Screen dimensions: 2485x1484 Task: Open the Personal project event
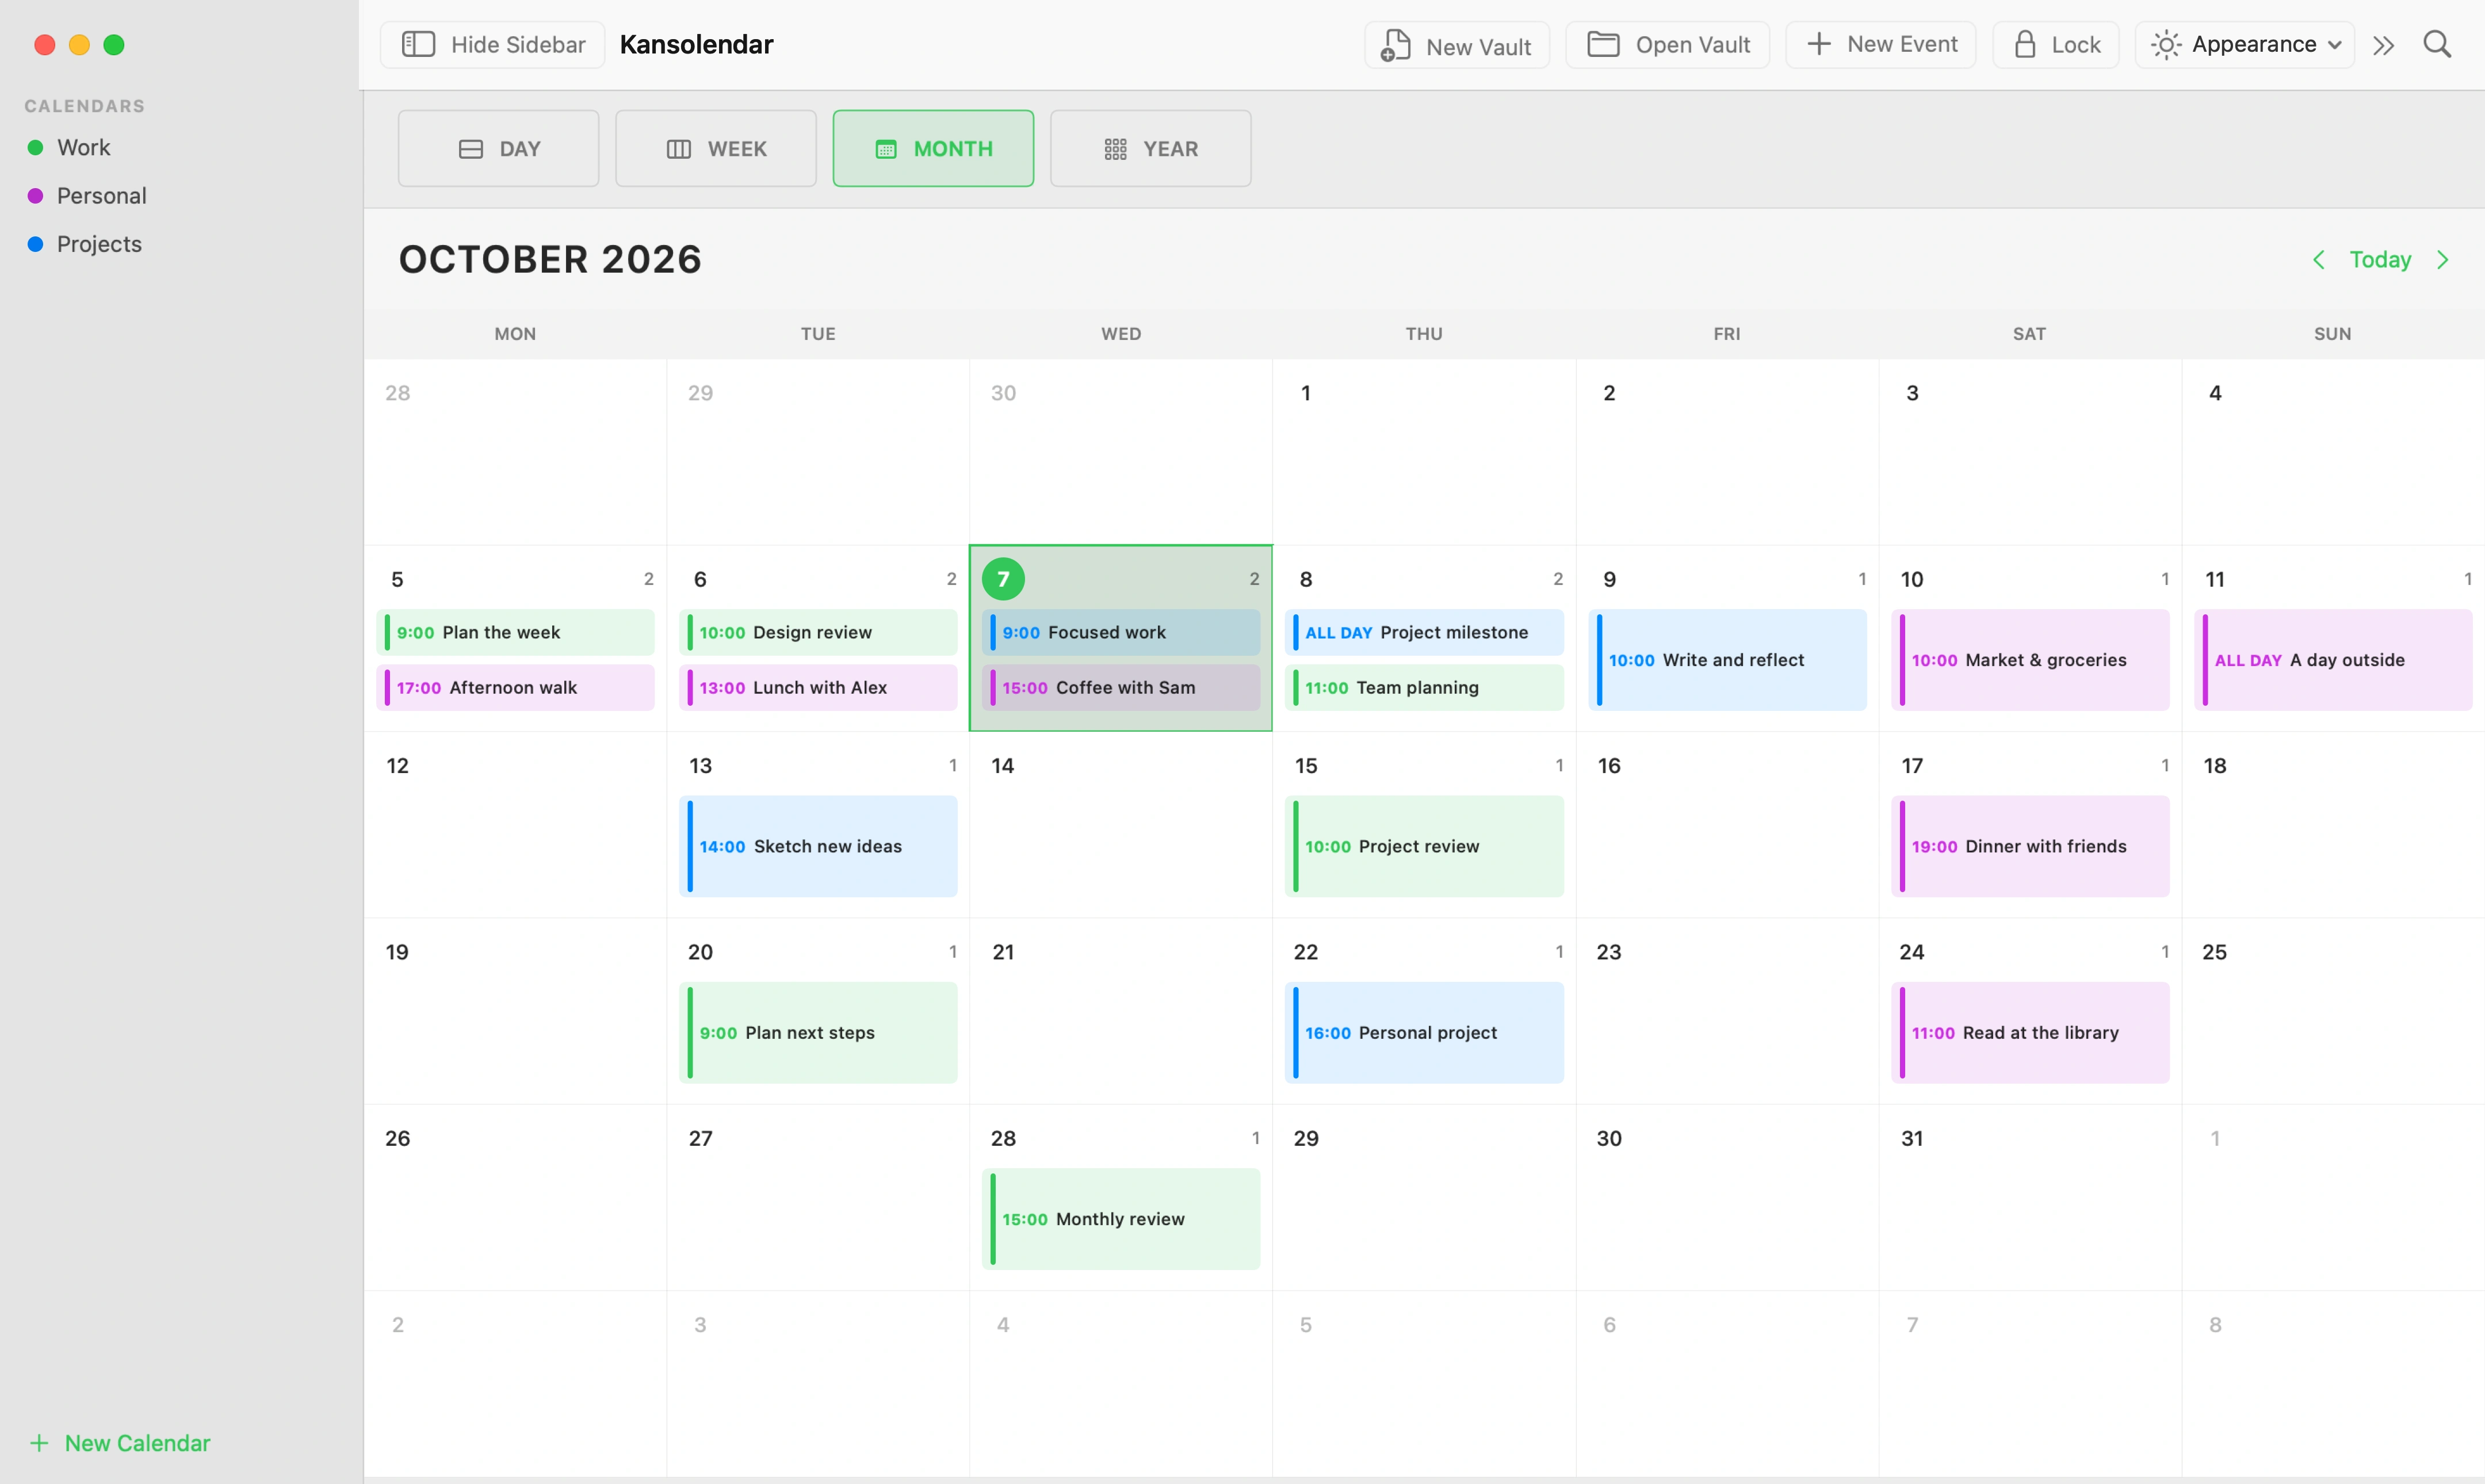tap(1424, 1033)
